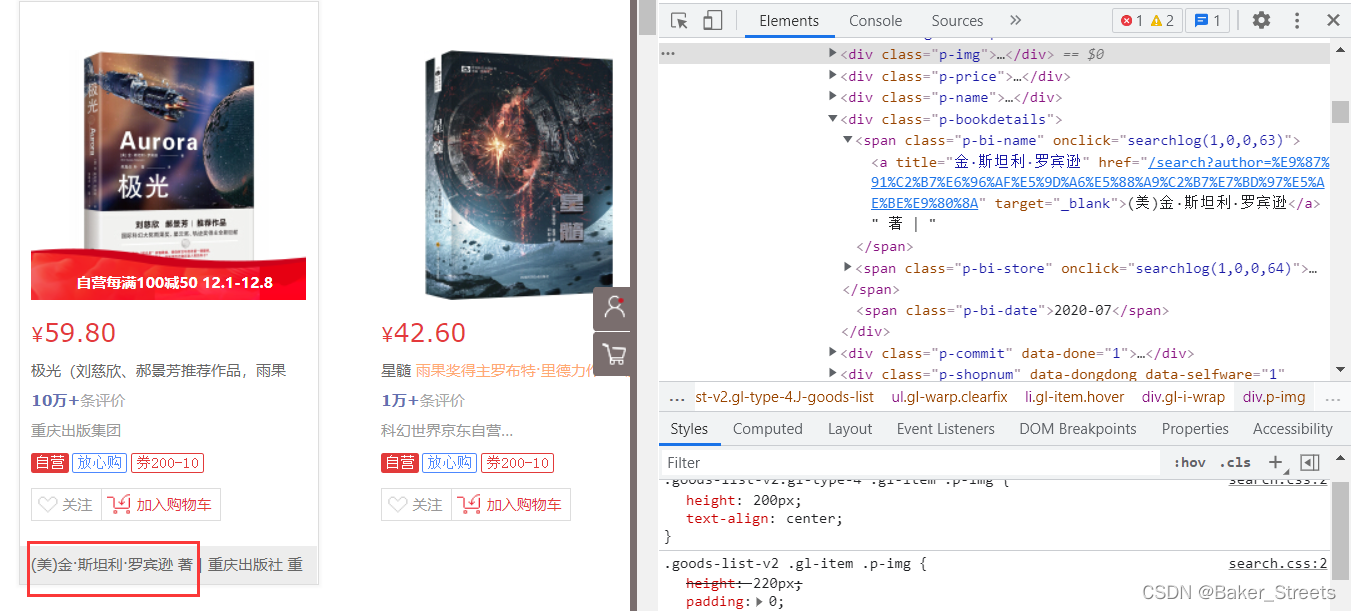Add 星髓 book to cart
1351x611 pixels.
[511, 505]
